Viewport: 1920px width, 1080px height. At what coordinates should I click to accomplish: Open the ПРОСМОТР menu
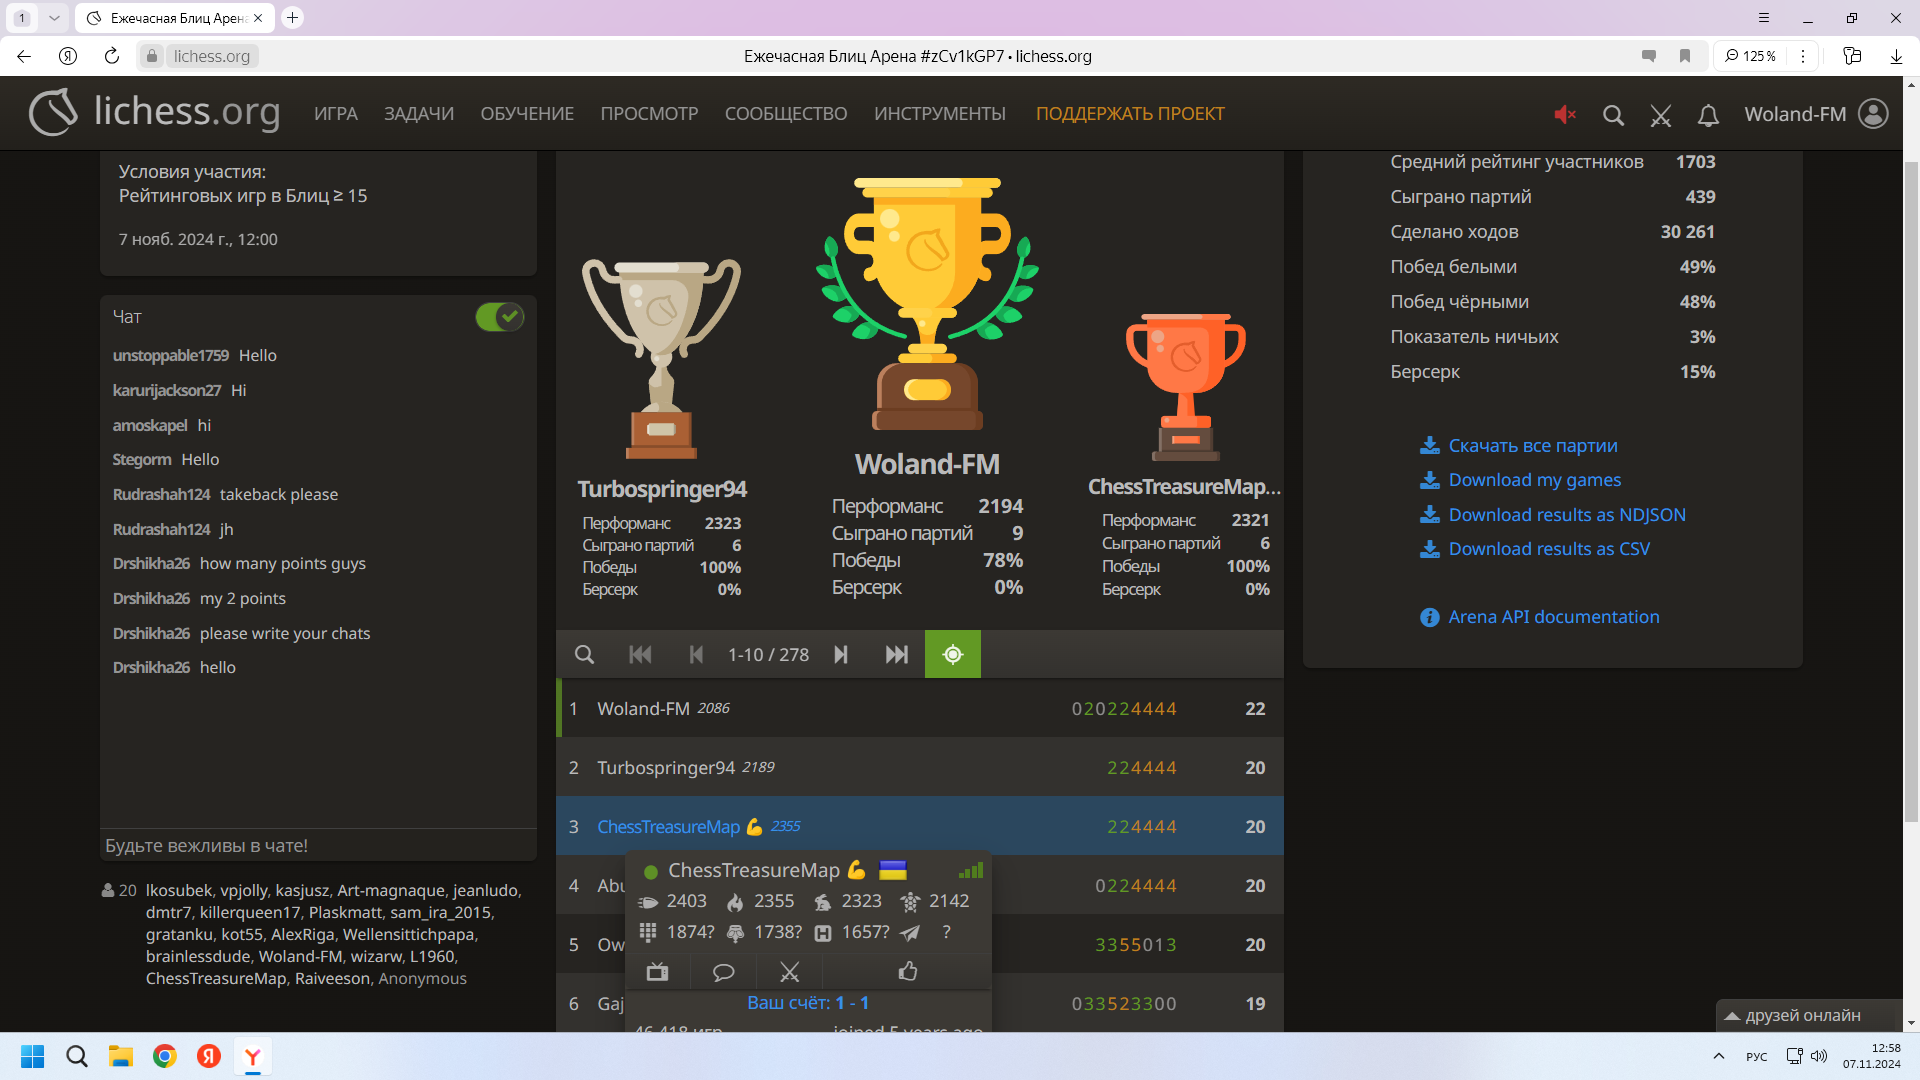[649, 114]
